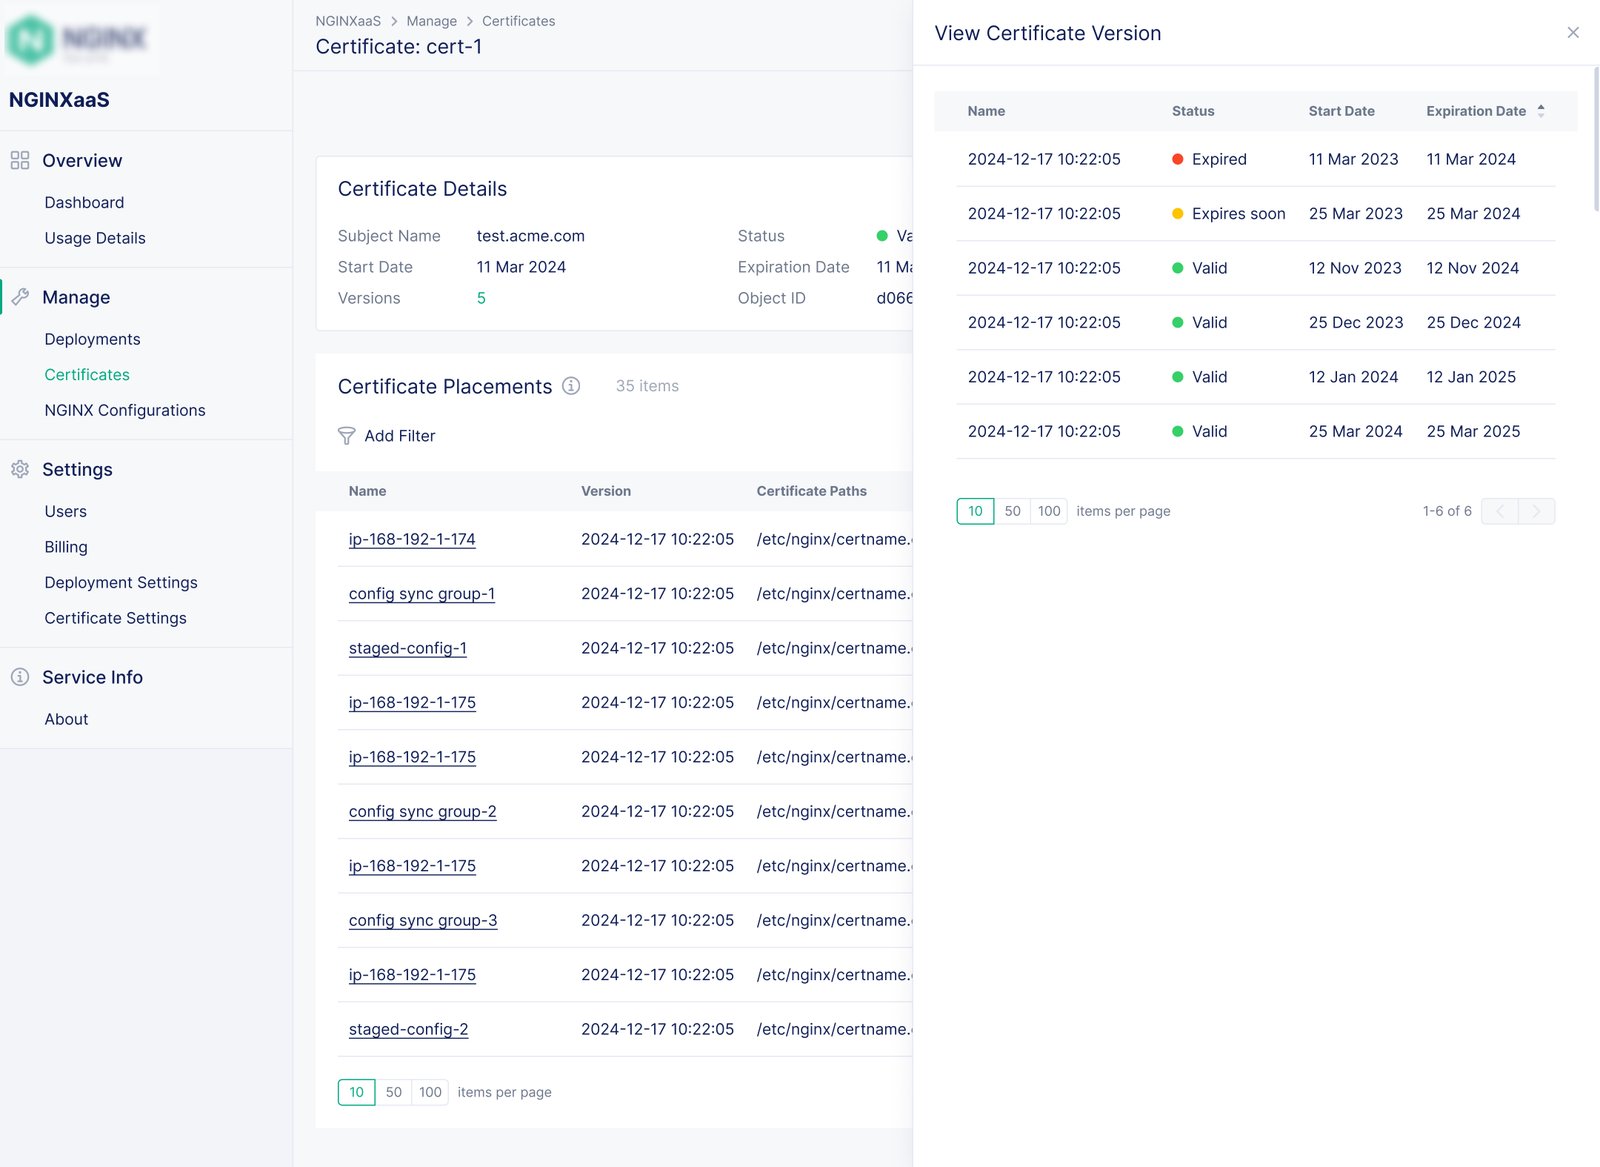Screen dimensions: 1600x1167
Task: Go to next page of certificate versions
Action: 1537,511
